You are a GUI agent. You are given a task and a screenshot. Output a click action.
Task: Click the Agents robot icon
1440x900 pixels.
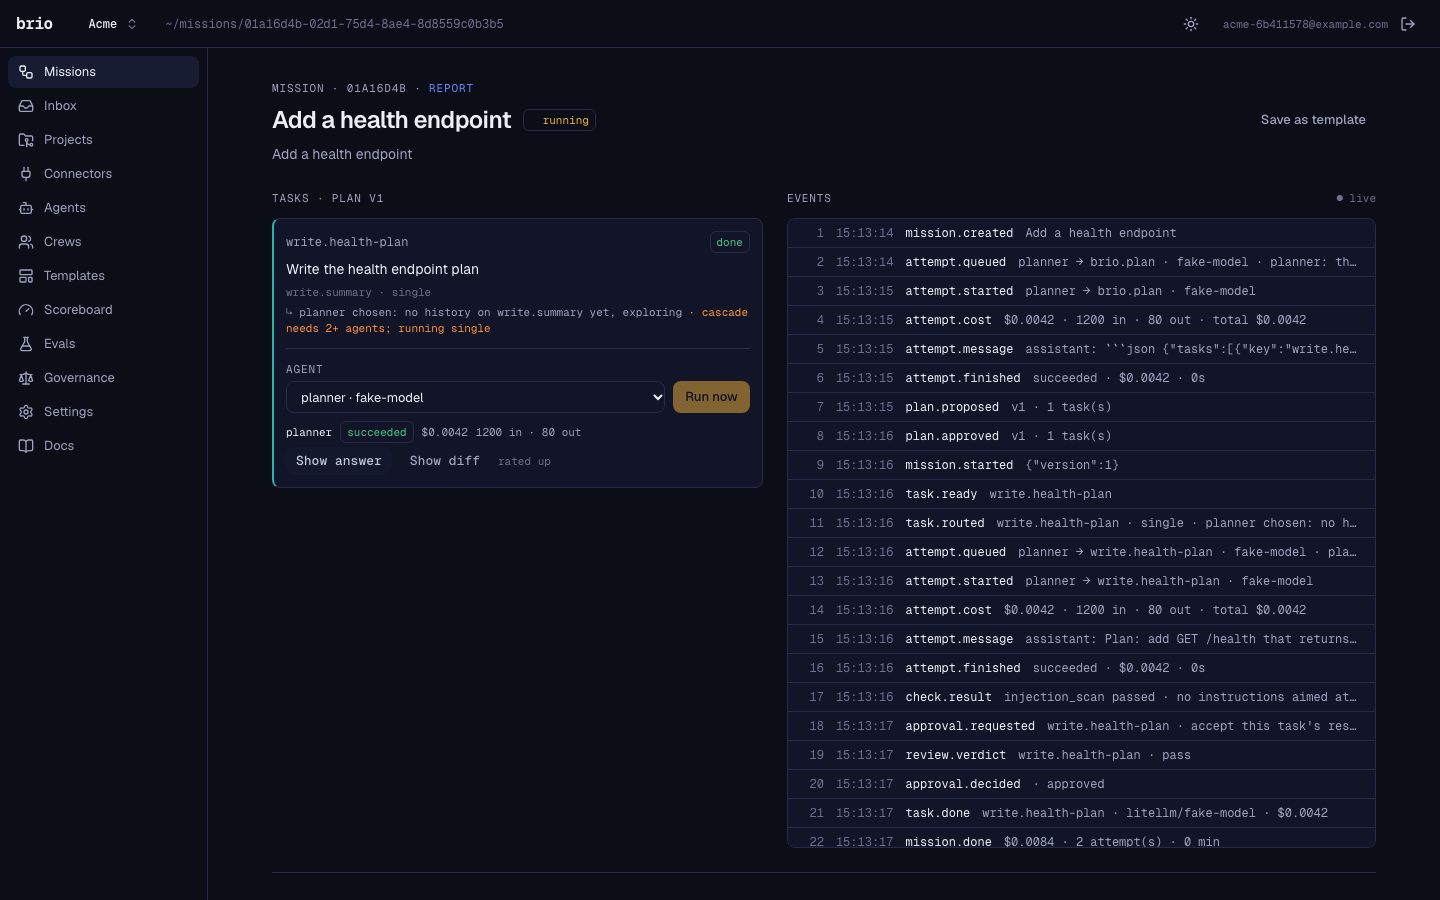(x=26, y=208)
